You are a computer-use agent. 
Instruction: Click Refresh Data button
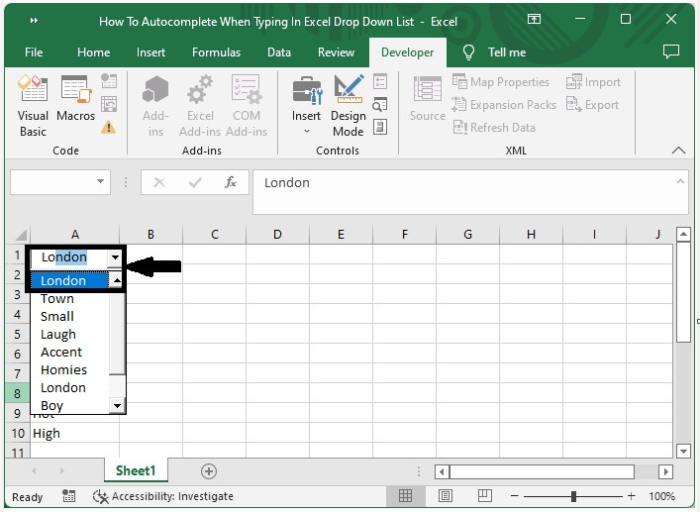click(494, 127)
